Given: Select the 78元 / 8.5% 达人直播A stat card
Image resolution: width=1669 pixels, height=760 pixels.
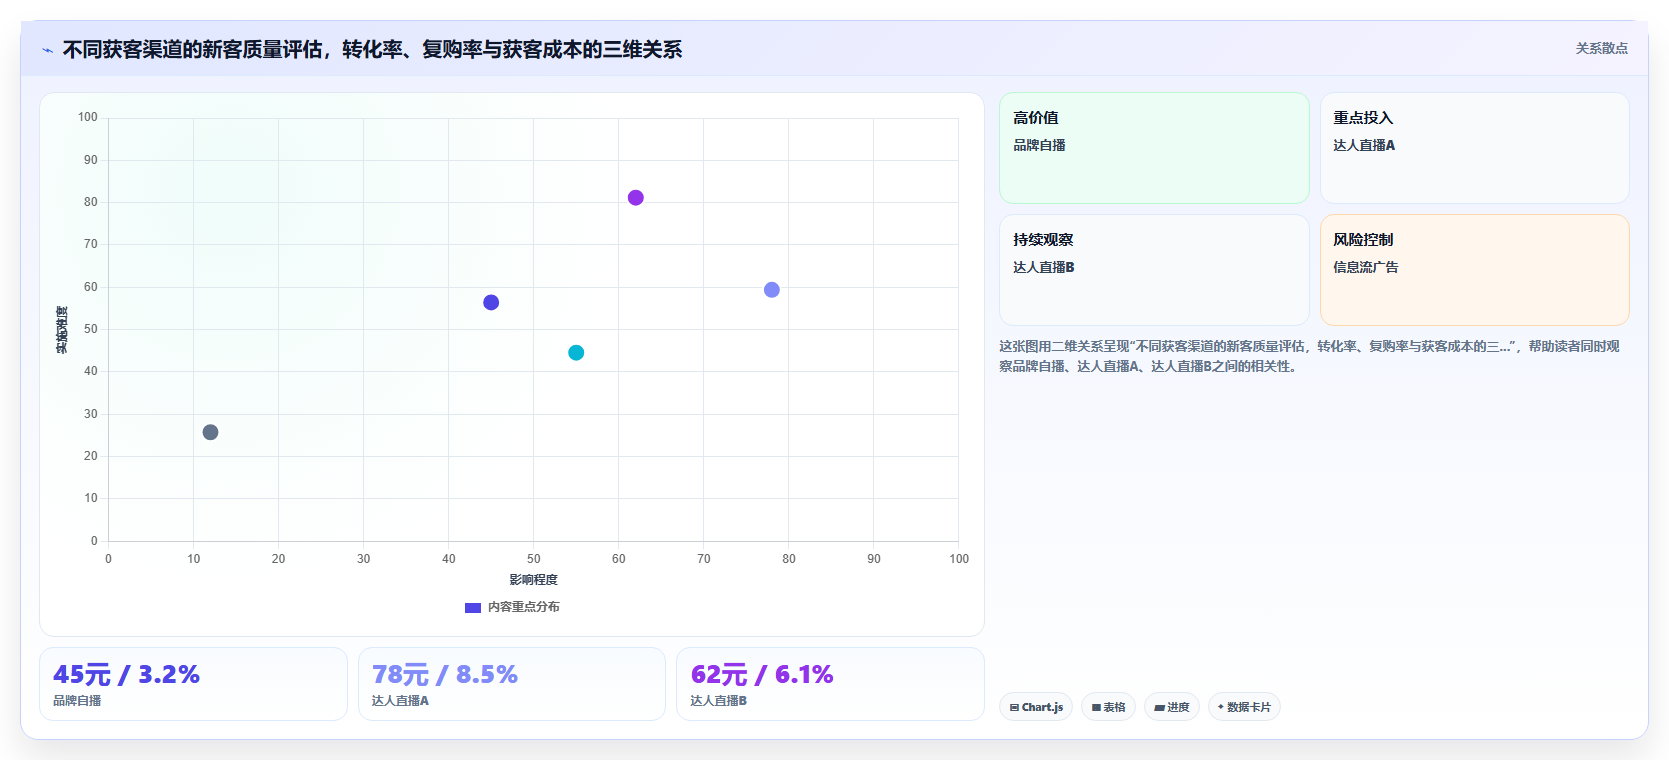Looking at the screenshot, I should coord(512,684).
